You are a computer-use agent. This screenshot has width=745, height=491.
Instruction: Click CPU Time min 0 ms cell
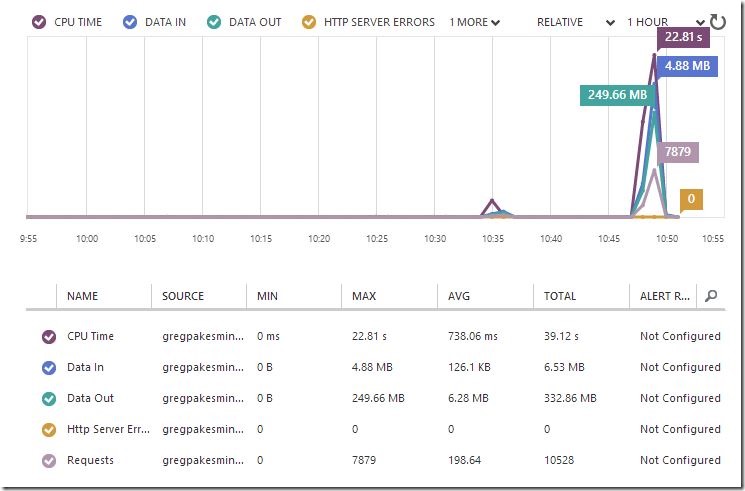[268, 336]
